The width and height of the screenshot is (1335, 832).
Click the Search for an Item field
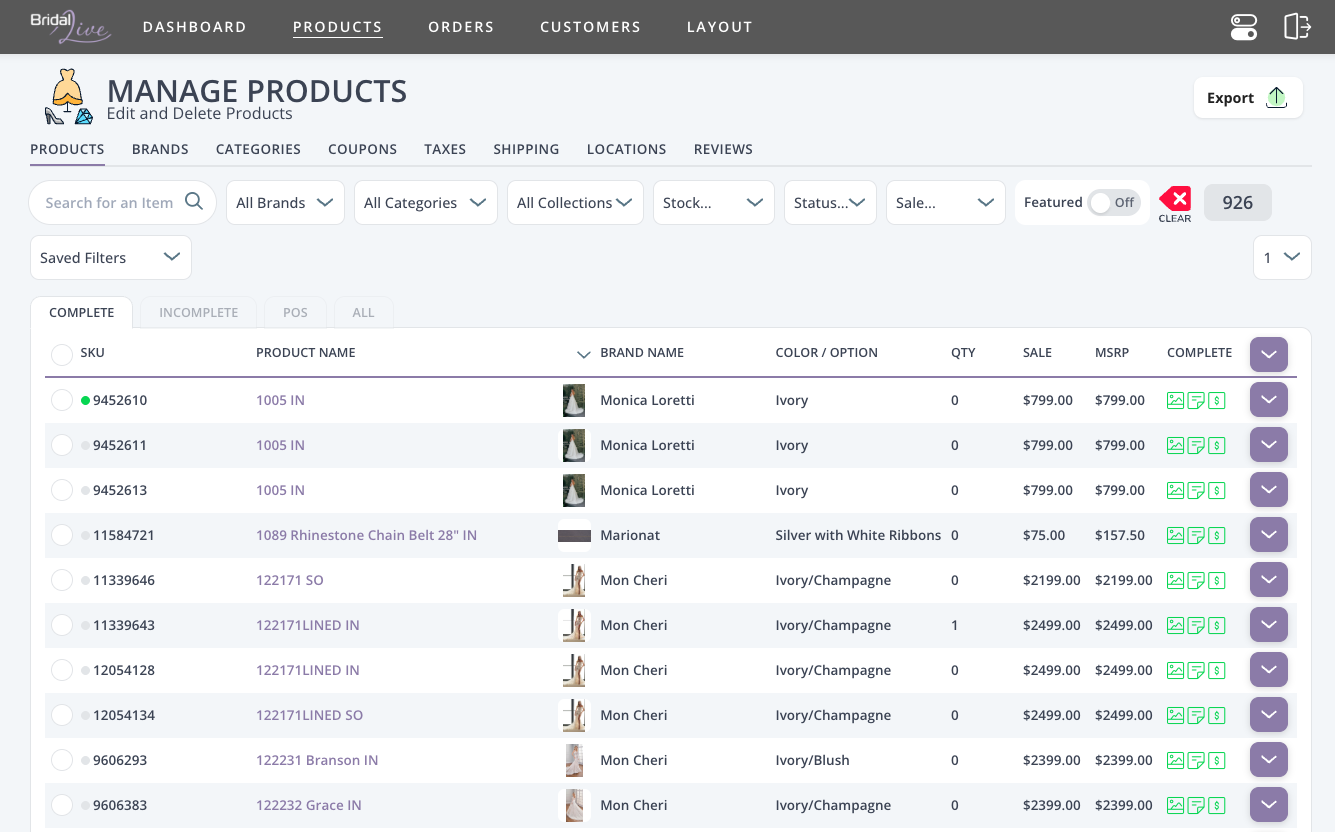tap(110, 202)
